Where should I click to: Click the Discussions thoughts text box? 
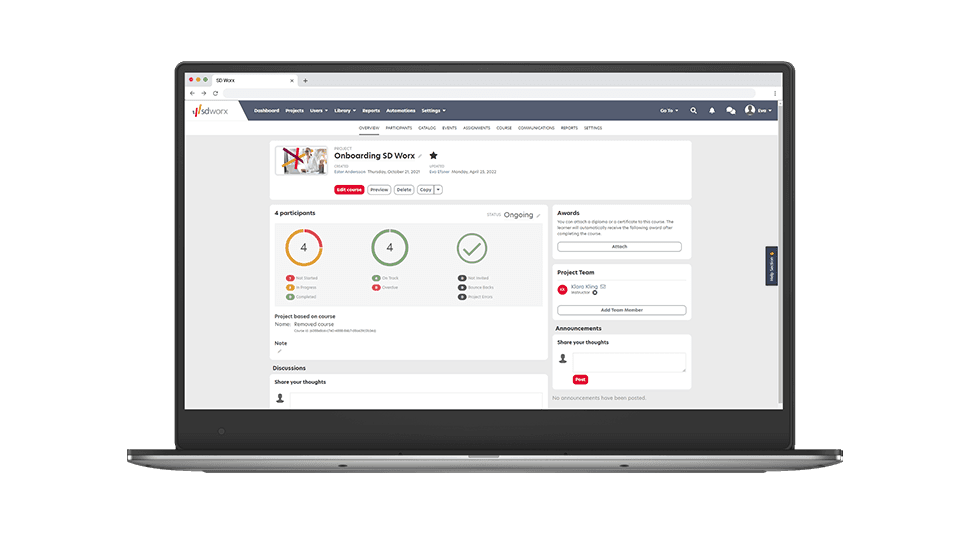[x=416, y=400]
